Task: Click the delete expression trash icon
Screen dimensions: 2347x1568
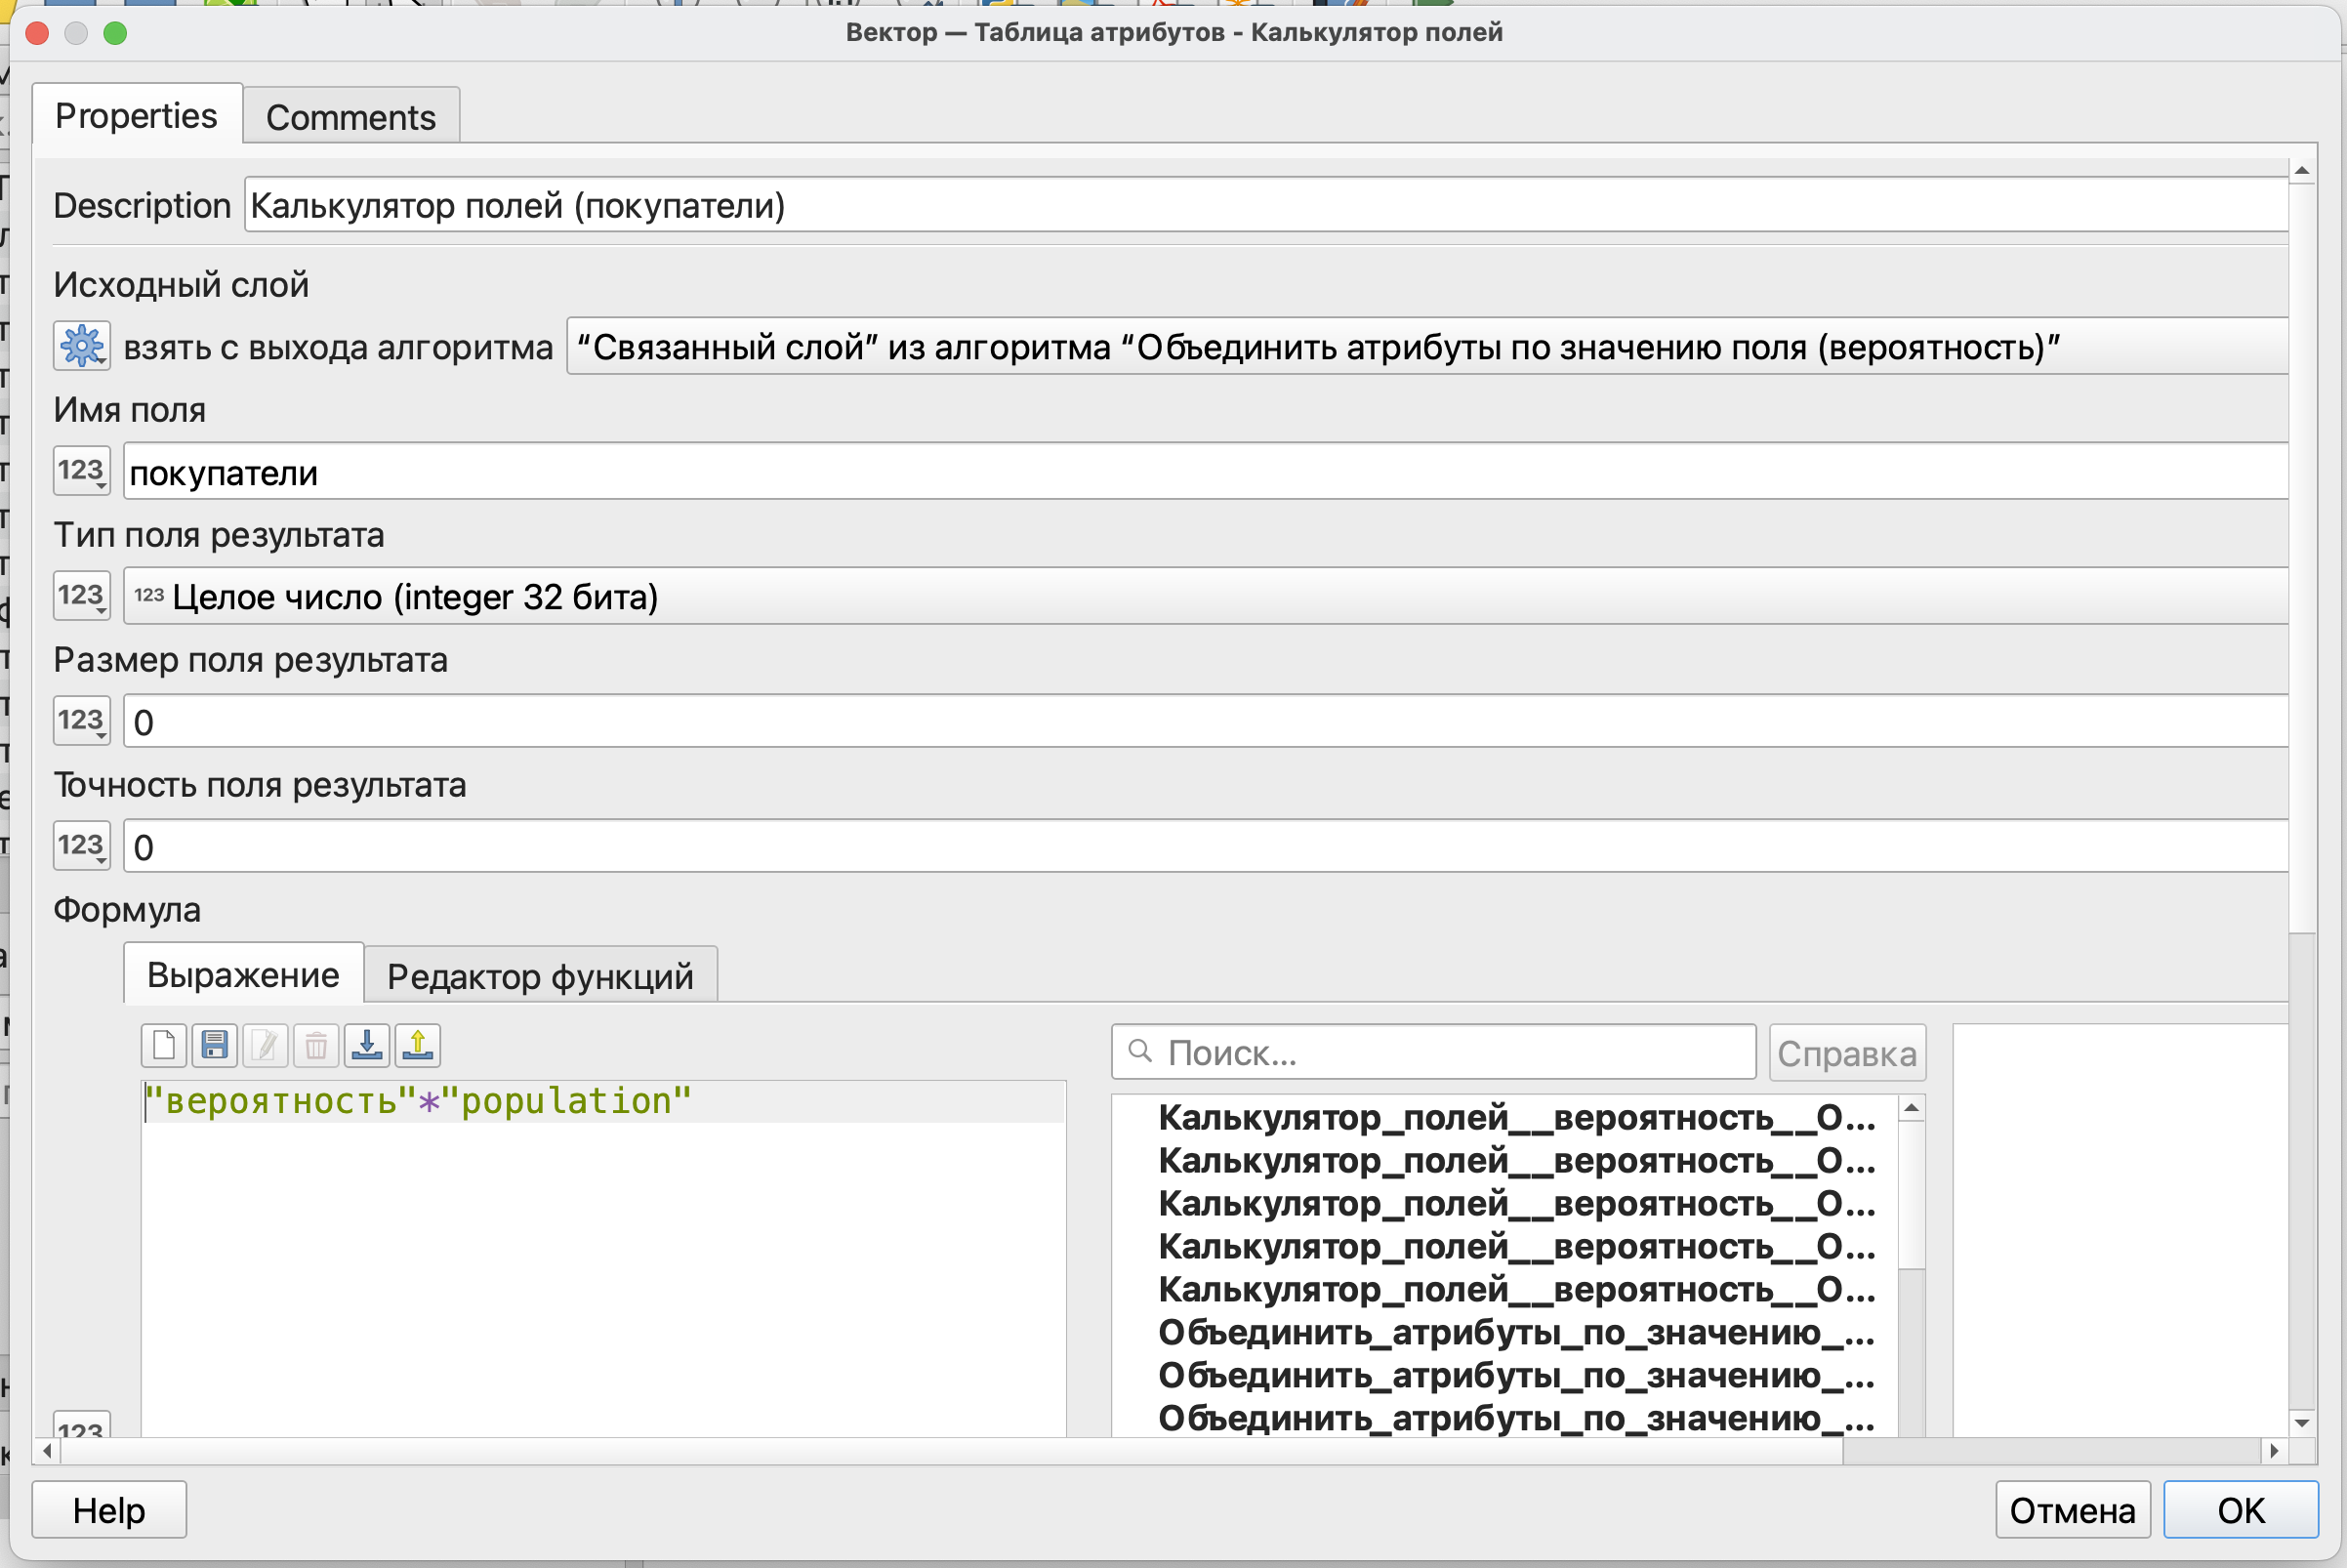Action: point(316,1046)
